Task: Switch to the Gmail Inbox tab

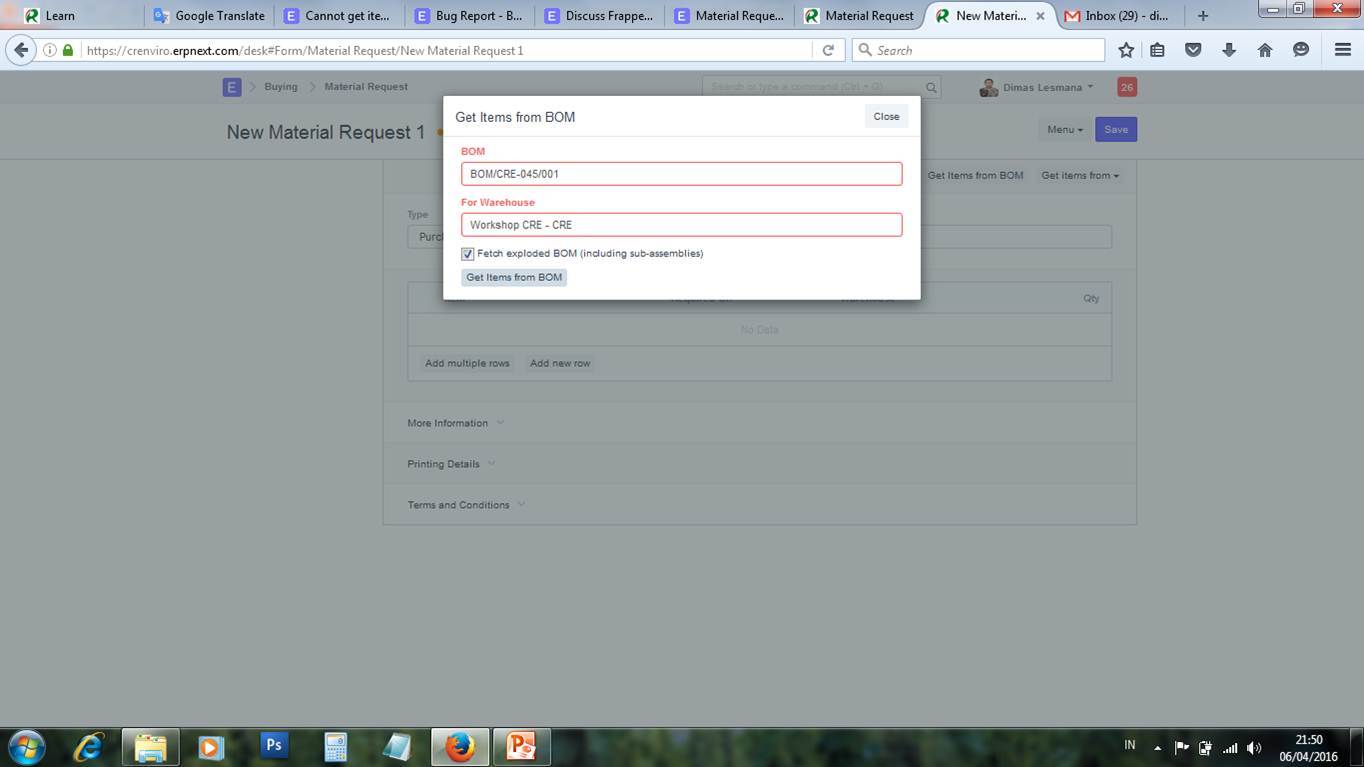Action: [1120, 16]
